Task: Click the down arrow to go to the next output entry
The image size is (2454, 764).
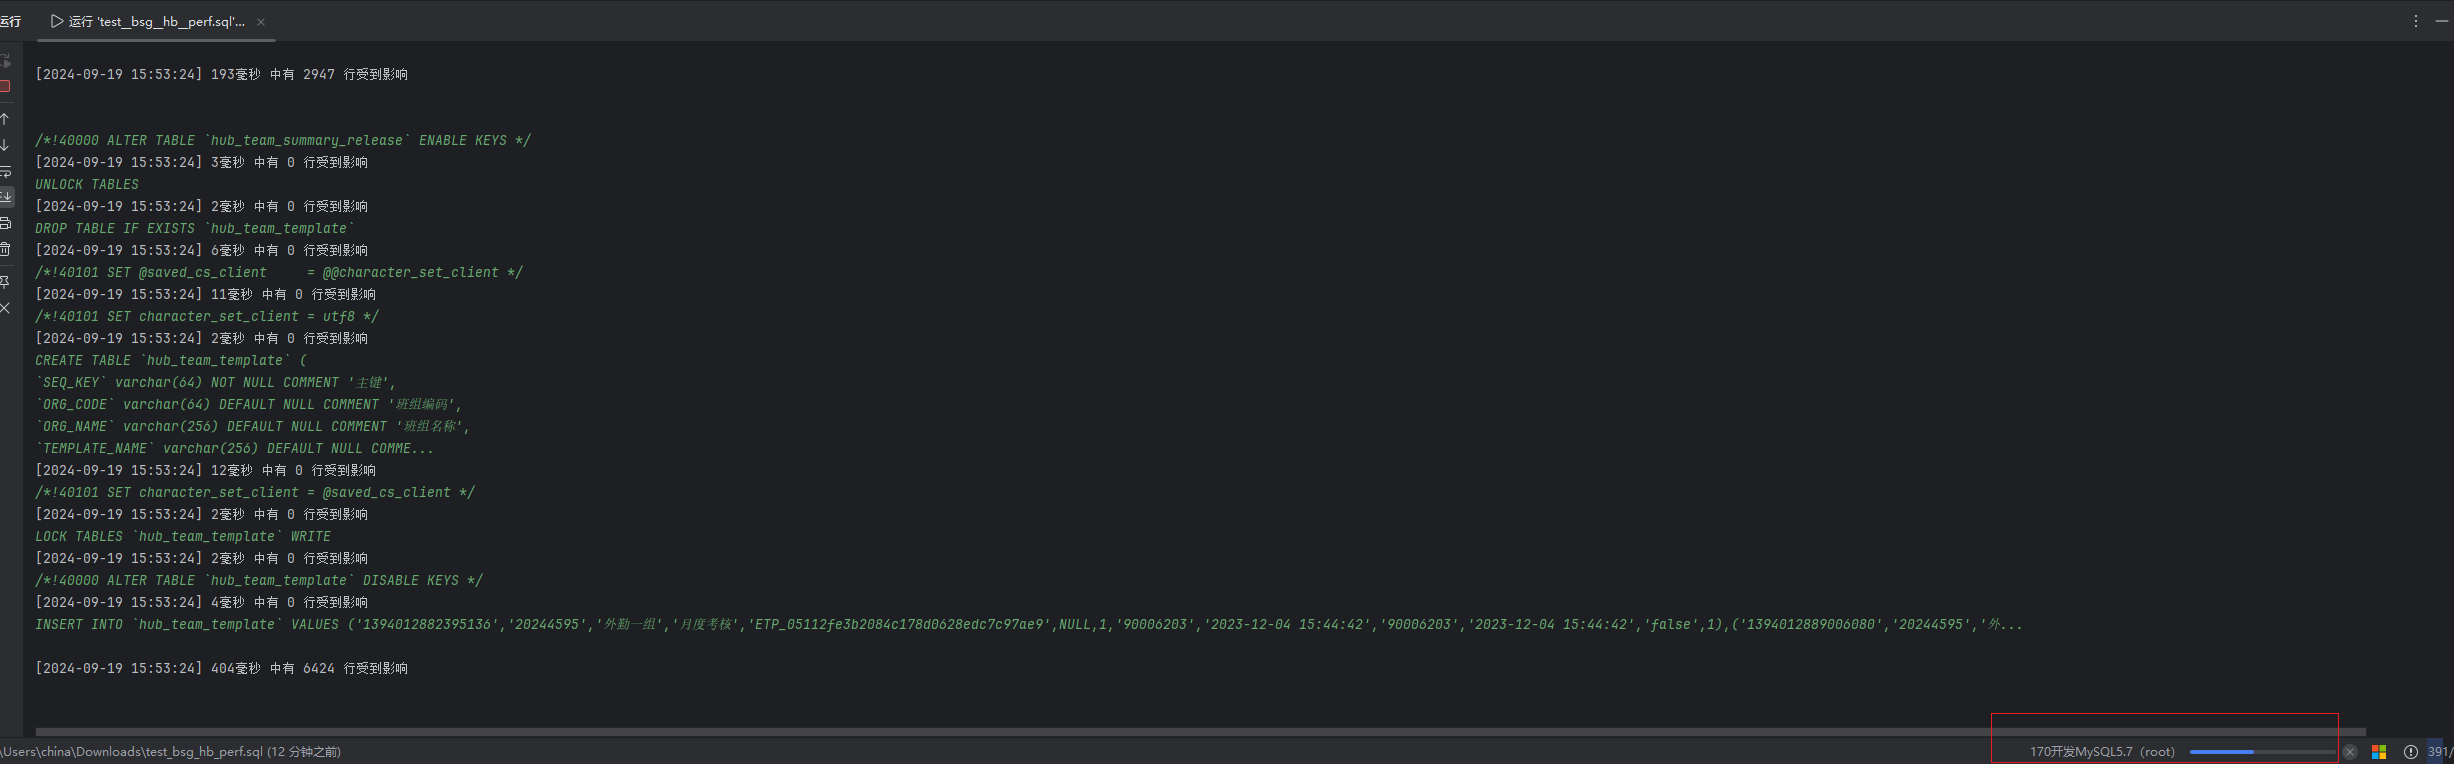Action: point(5,145)
